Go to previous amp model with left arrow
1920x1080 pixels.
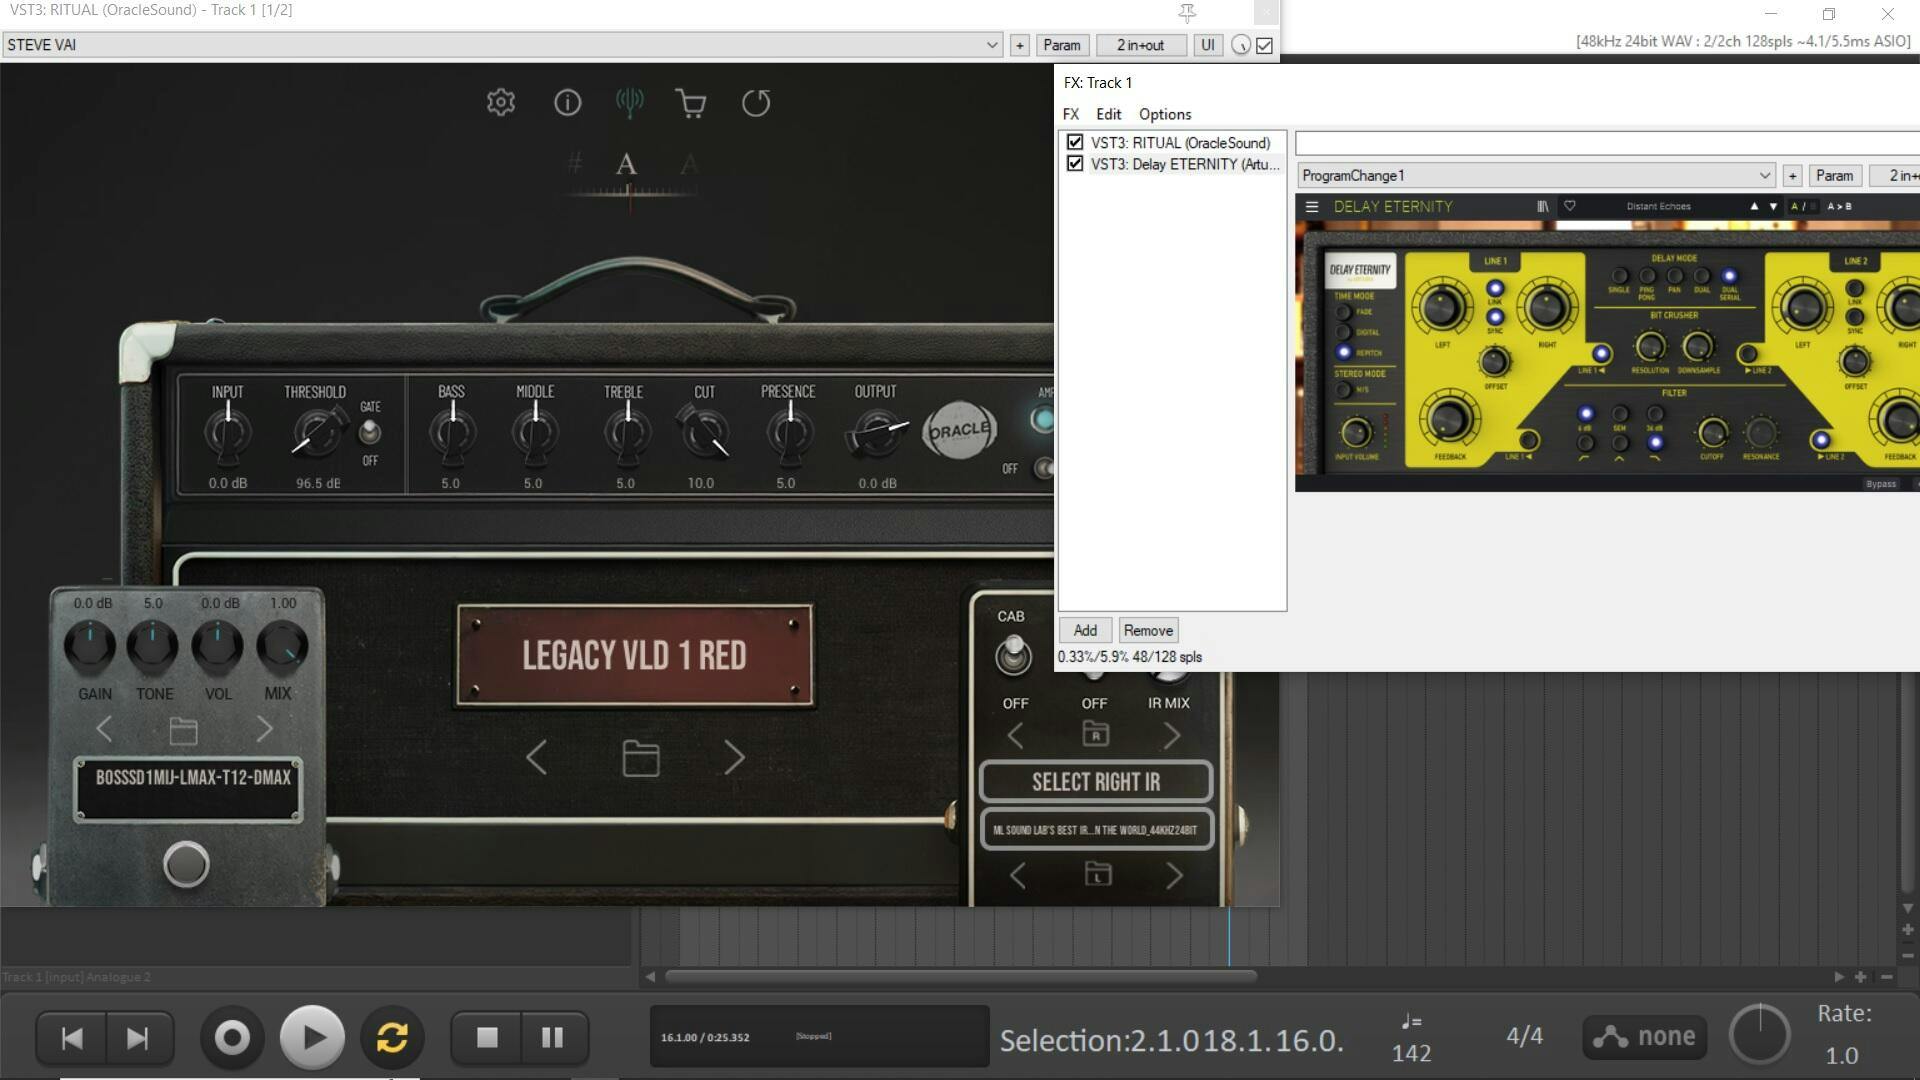coord(536,758)
